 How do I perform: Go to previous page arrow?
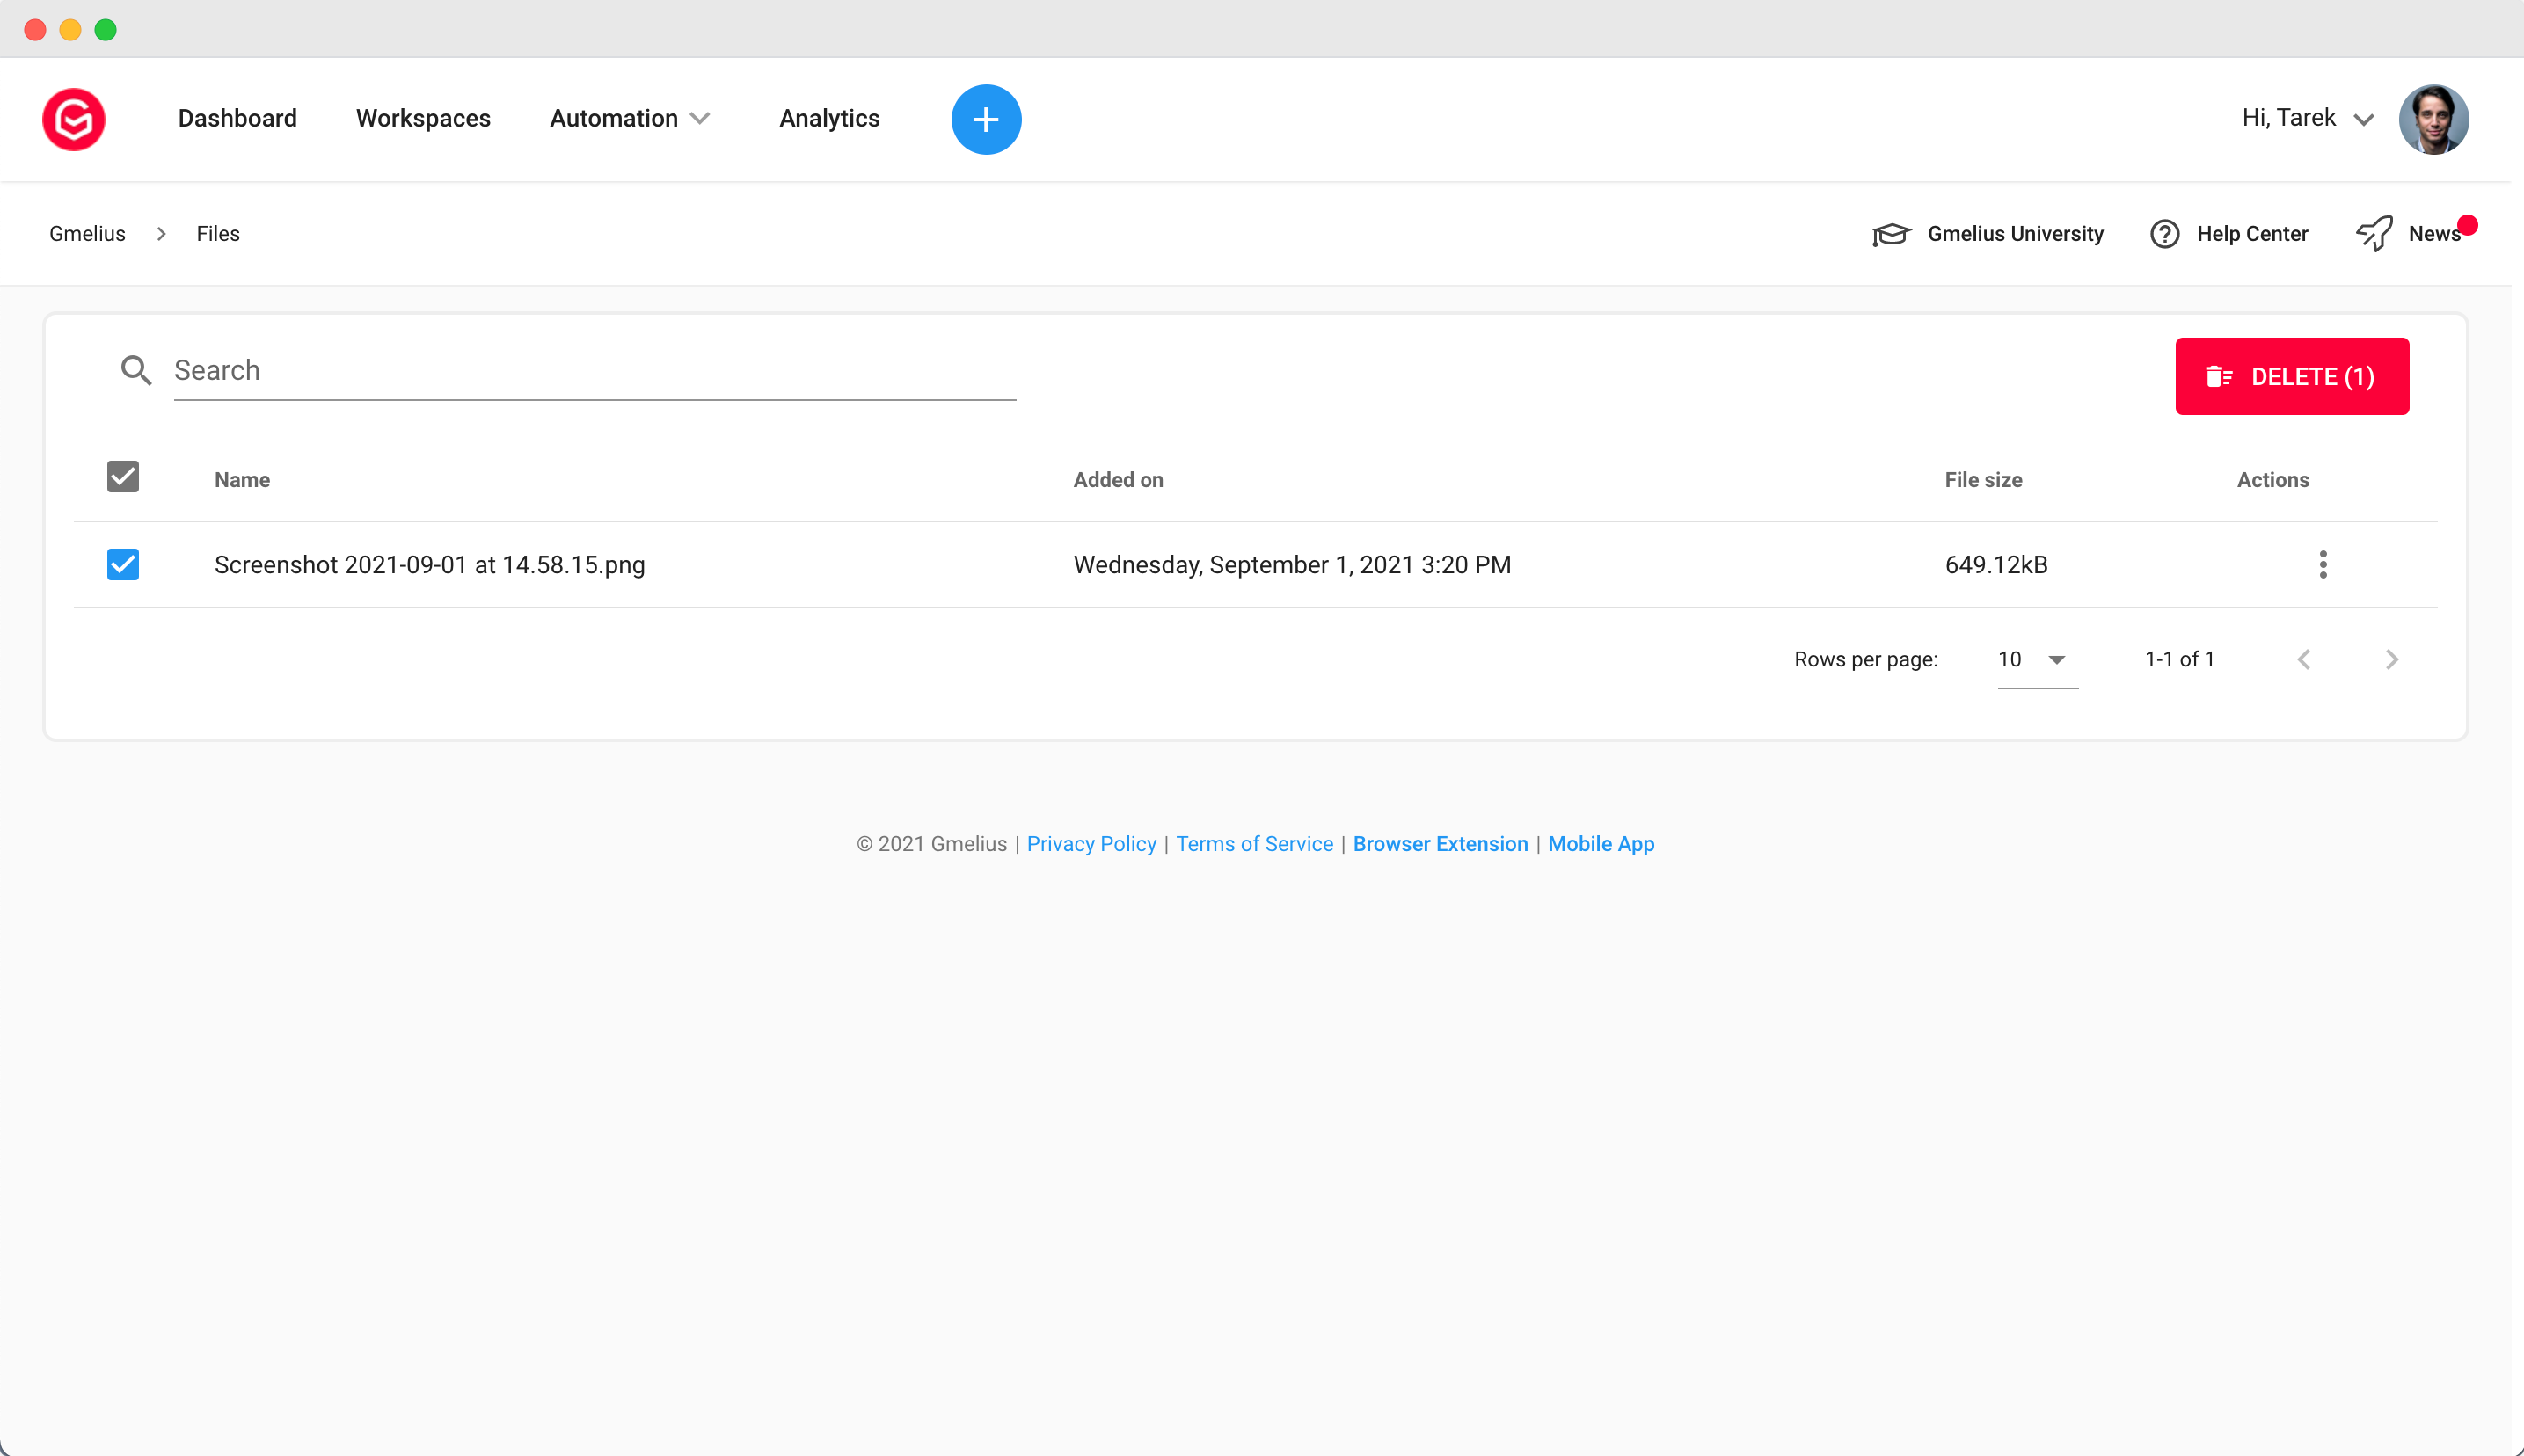(x=2303, y=660)
